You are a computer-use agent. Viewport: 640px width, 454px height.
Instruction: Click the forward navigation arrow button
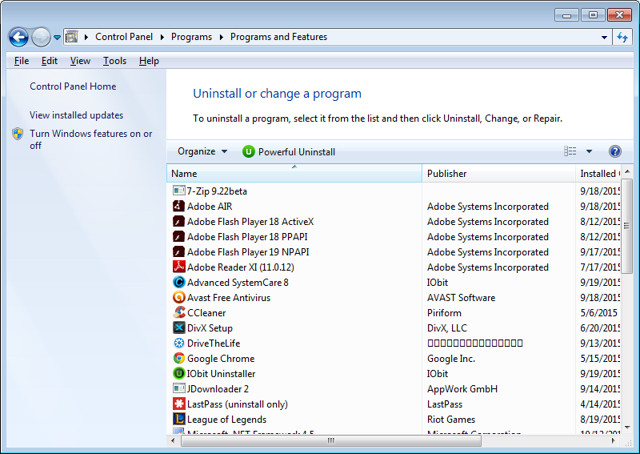pyautogui.click(x=41, y=38)
